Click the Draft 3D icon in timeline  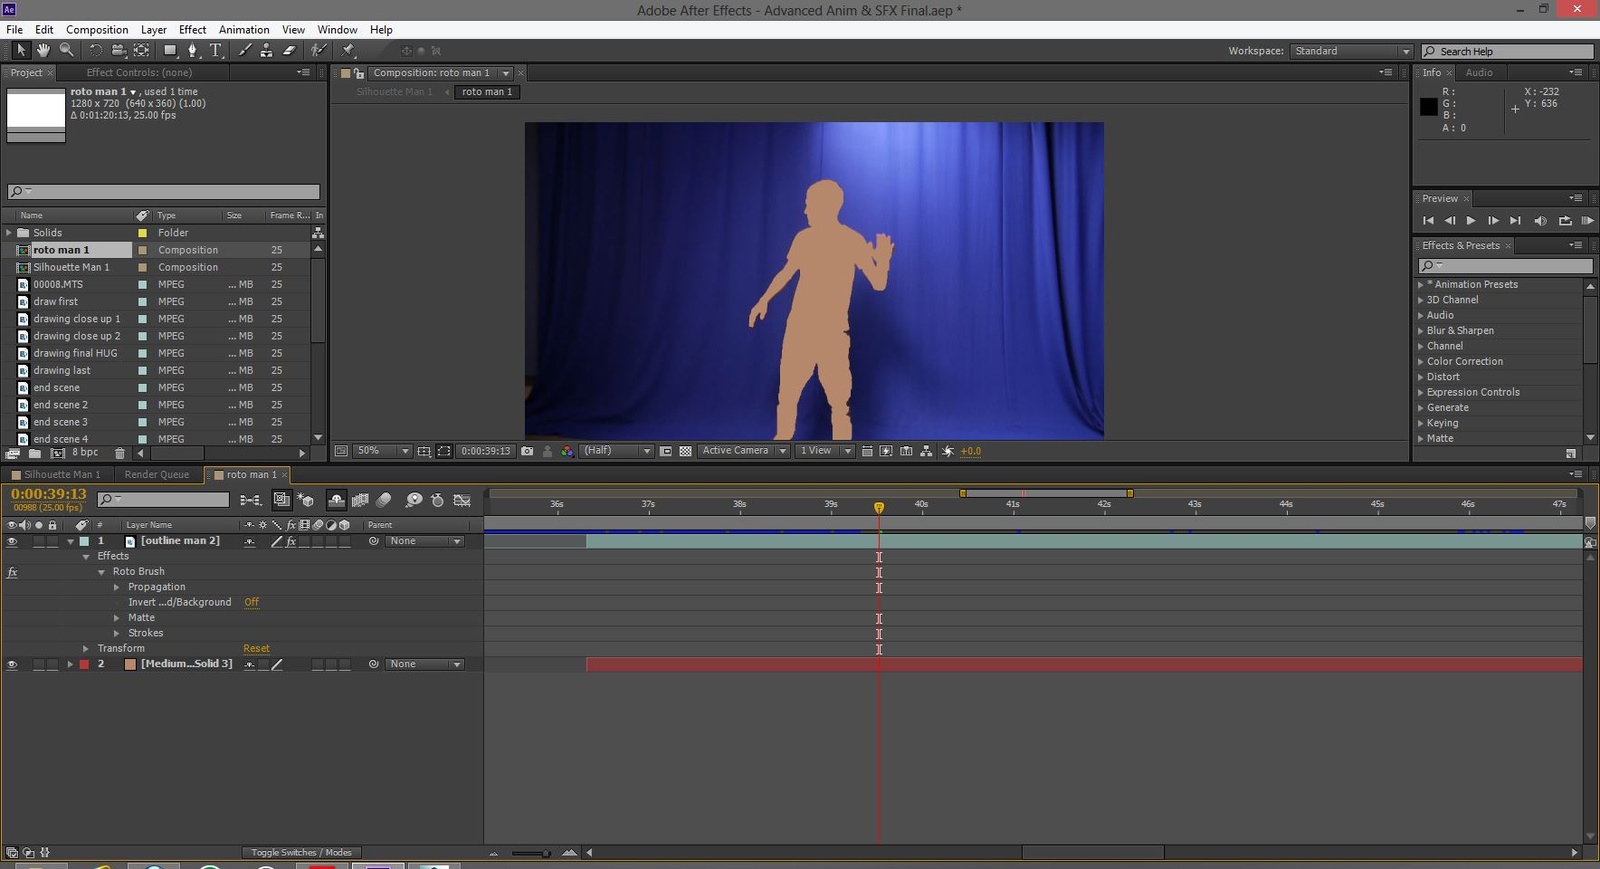coord(306,500)
